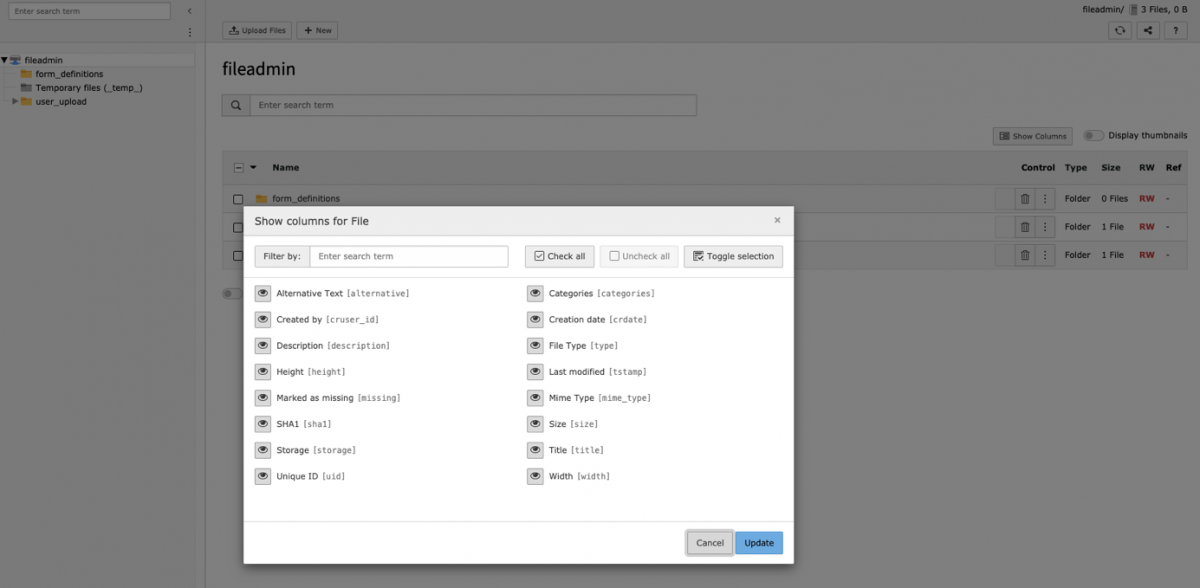
Task: Click the reload icon in top bar
Action: 1120,30
